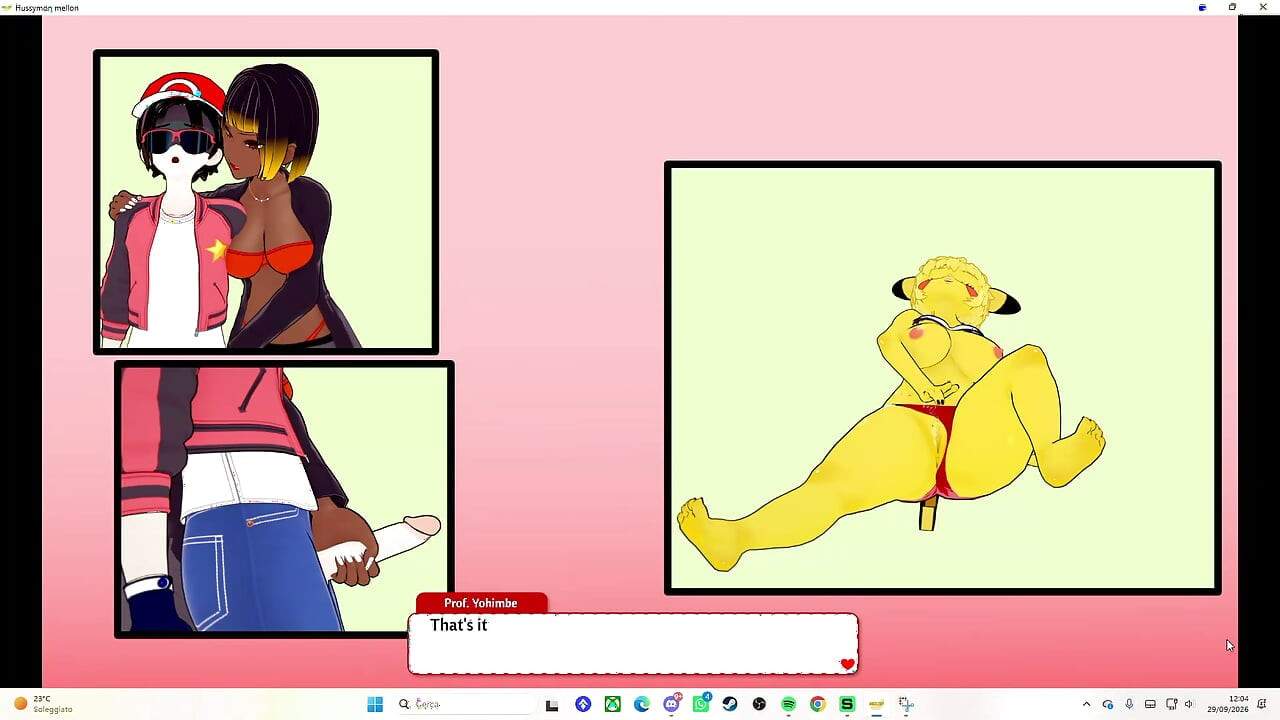The height and width of the screenshot is (720, 1280).
Task: Click the touch keyboard tray icon
Action: (x=1150, y=704)
